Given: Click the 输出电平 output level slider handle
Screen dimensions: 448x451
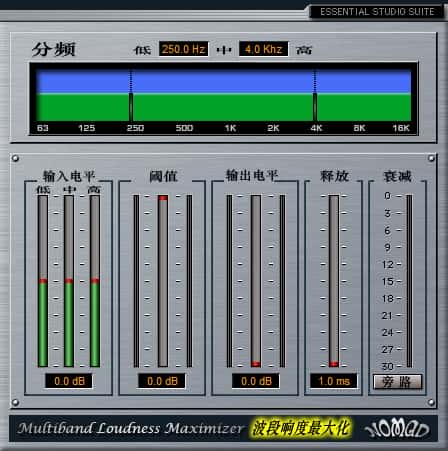Looking at the screenshot, I should [256, 364].
